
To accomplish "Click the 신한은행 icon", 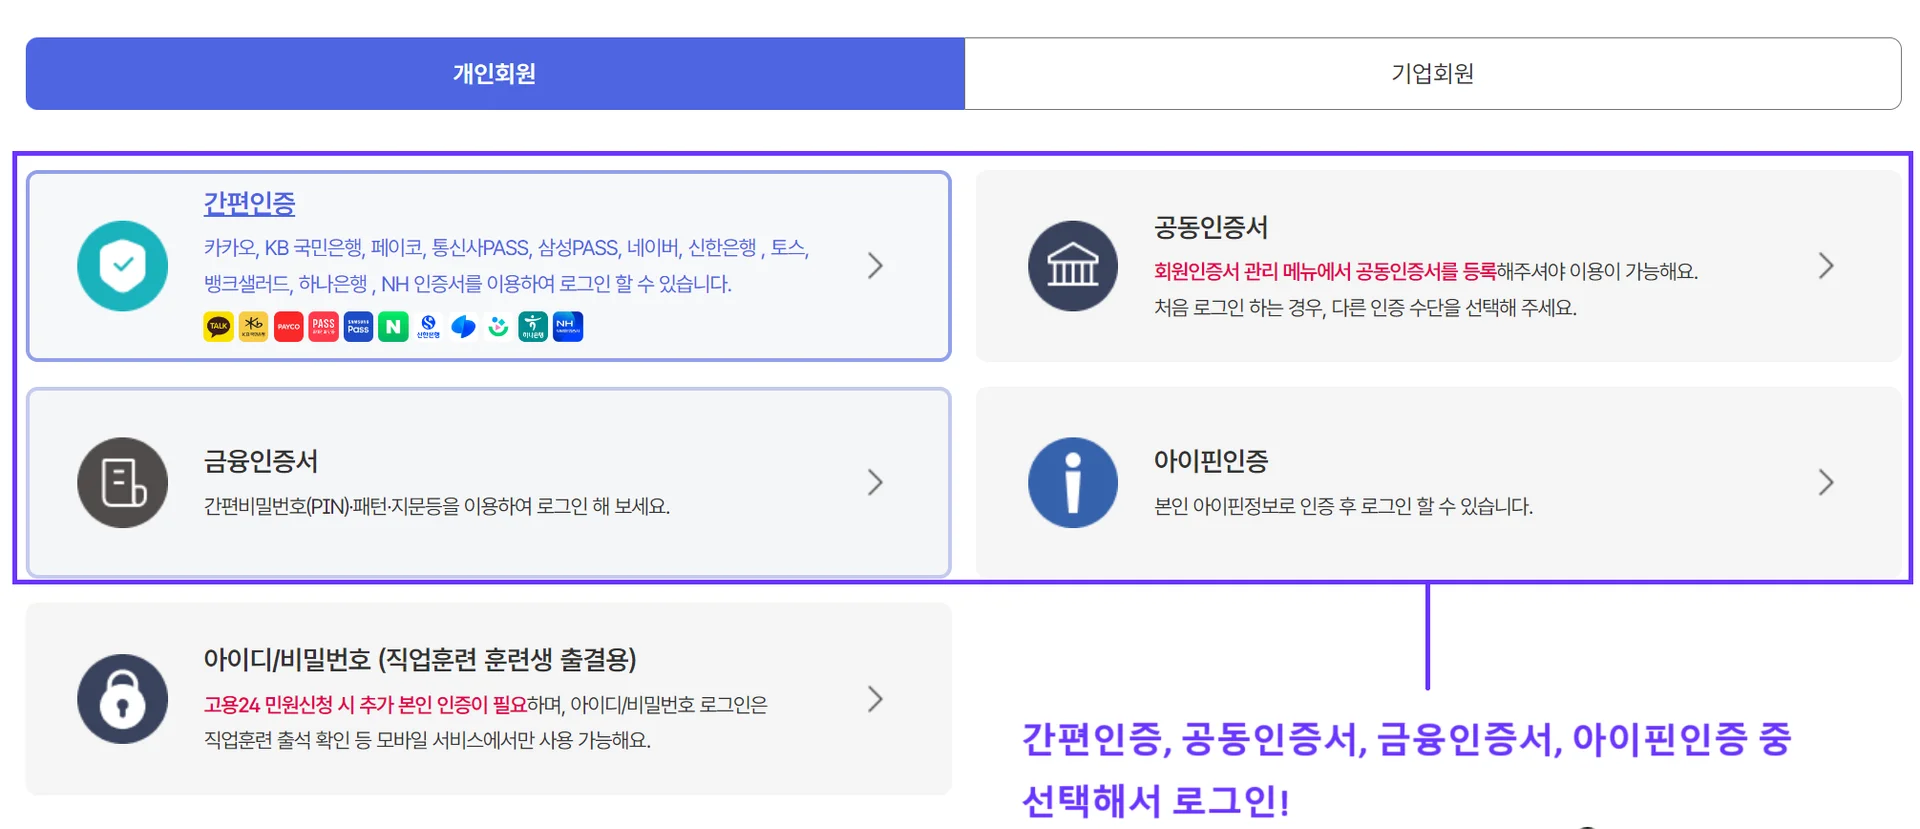I will click(x=428, y=326).
